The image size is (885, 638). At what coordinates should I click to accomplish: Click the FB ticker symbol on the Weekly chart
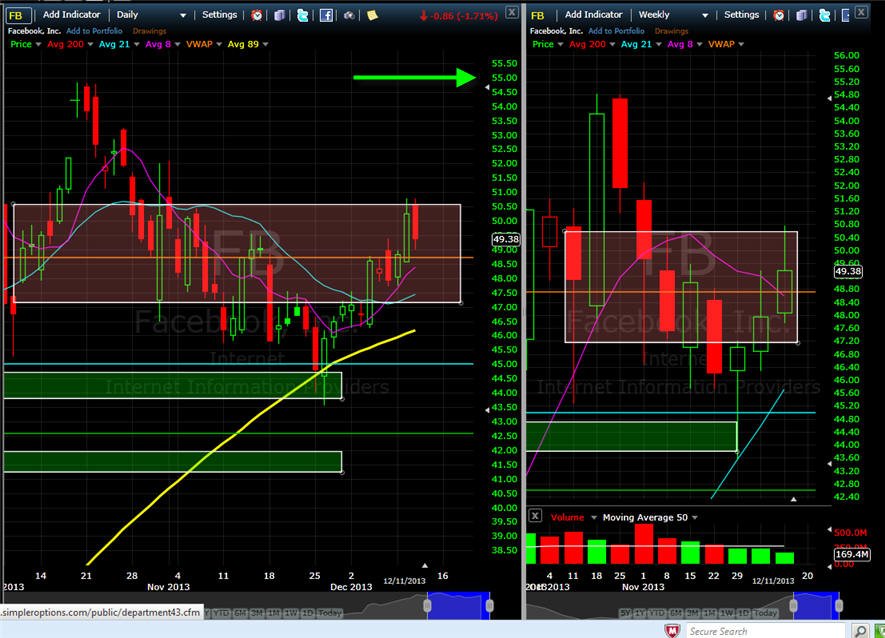[539, 15]
